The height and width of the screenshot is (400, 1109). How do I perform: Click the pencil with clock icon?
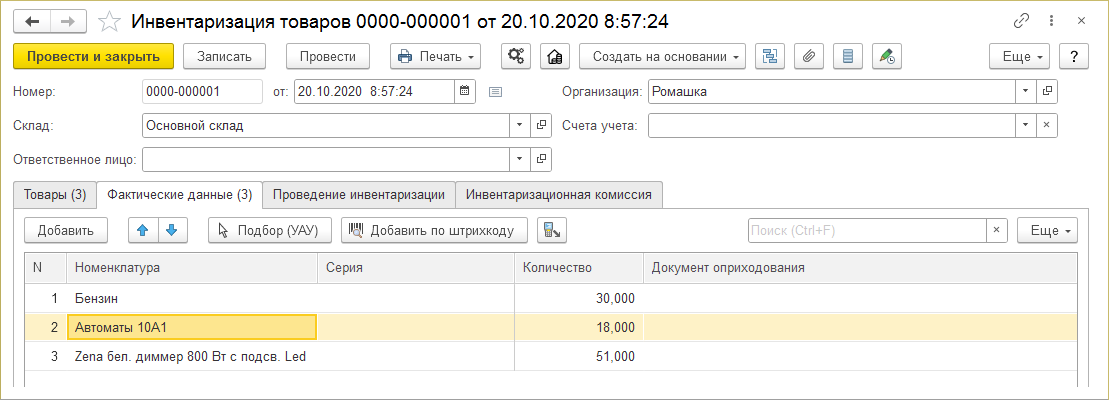[x=886, y=56]
